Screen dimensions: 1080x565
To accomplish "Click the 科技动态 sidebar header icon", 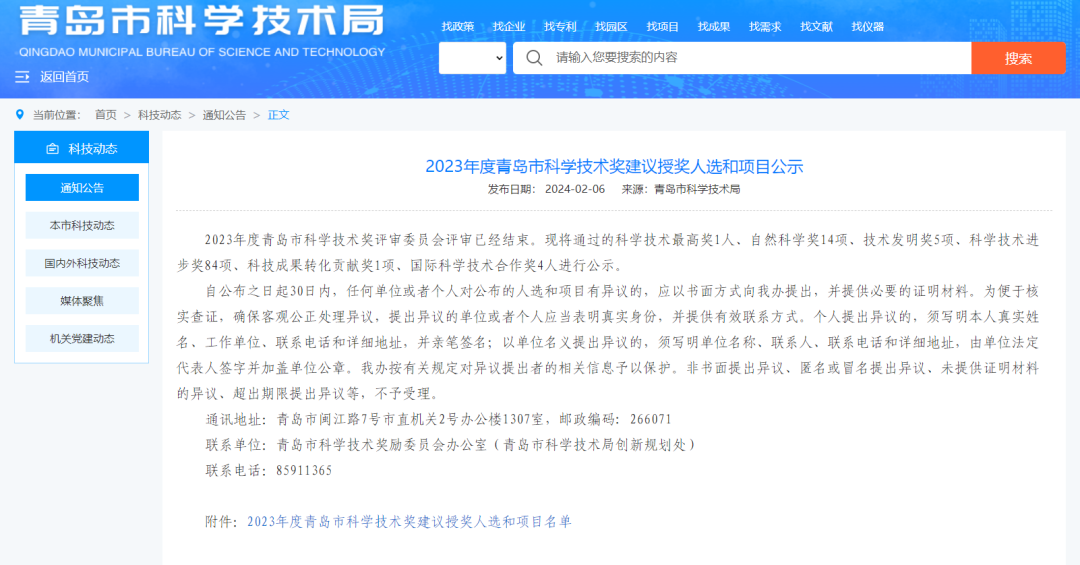I will (53, 149).
